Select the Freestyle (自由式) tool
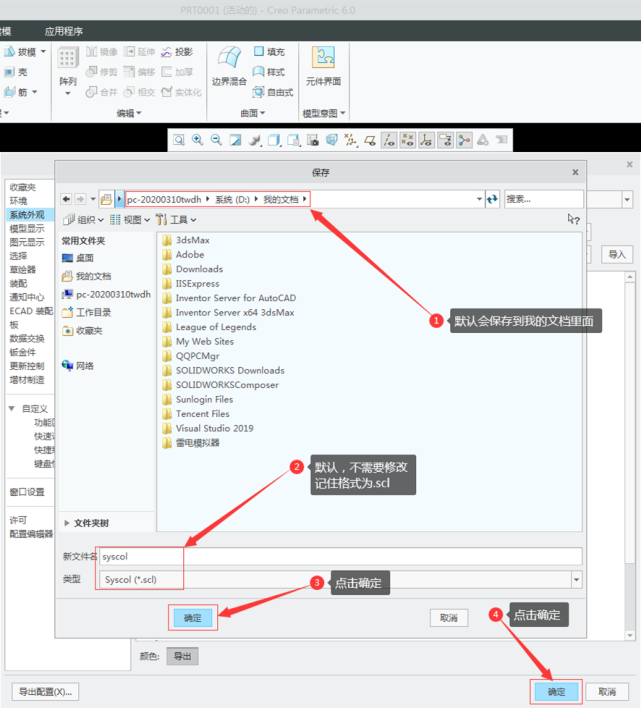This screenshot has width=641, height=708. click(x=273, y=92)
